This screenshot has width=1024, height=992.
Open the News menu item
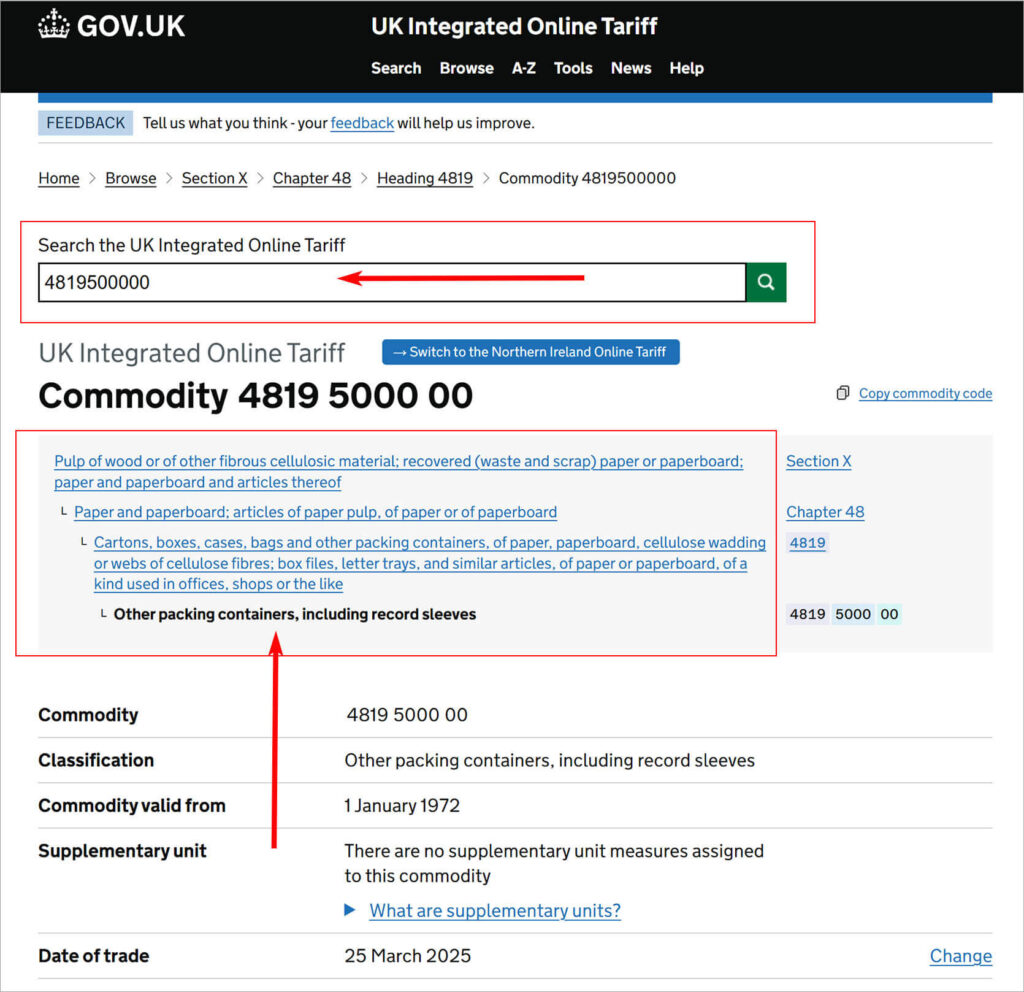631,68
